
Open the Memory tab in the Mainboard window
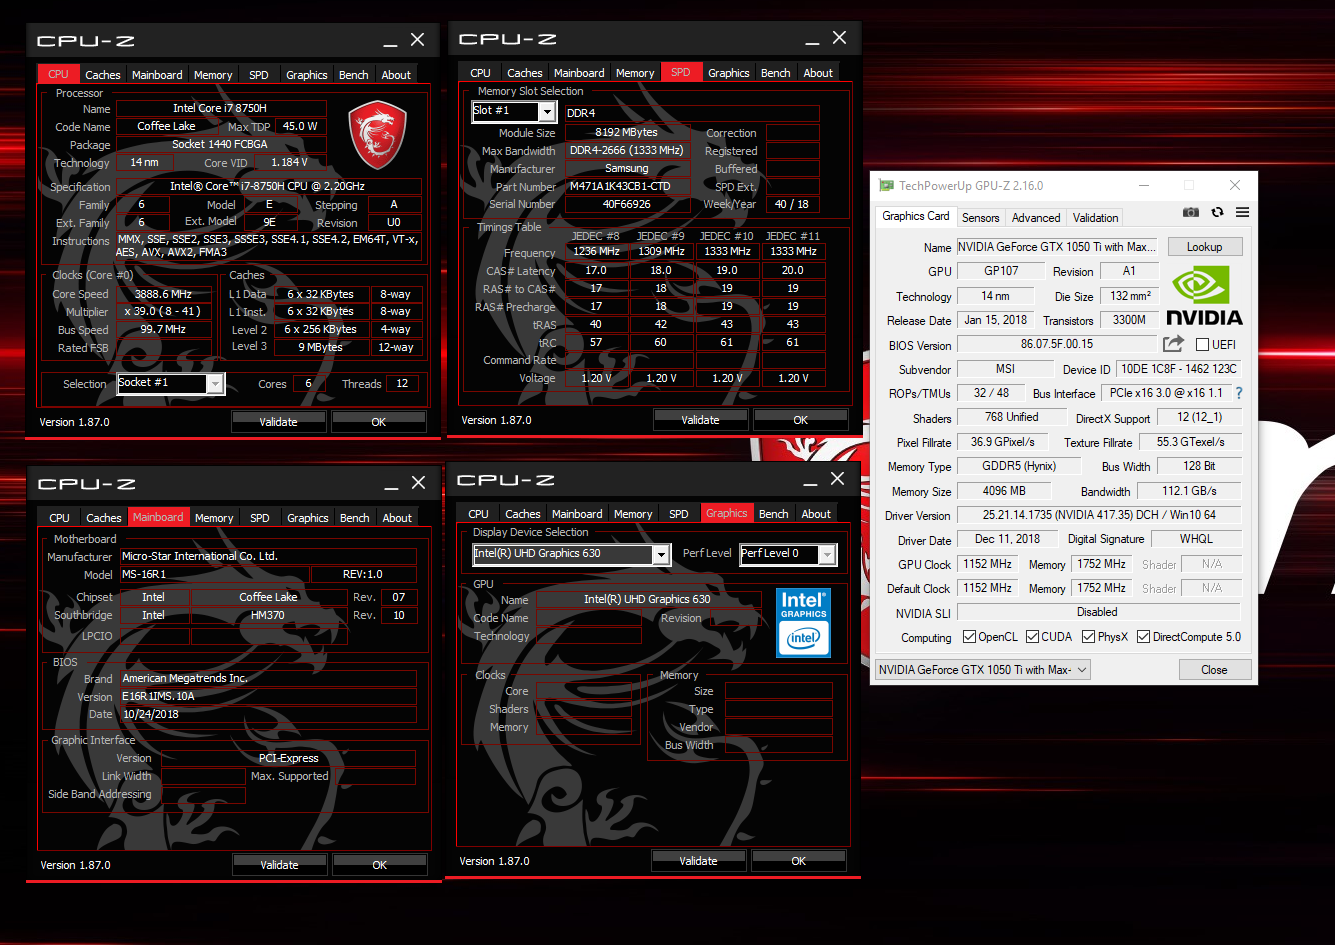[x=214, y=518]
